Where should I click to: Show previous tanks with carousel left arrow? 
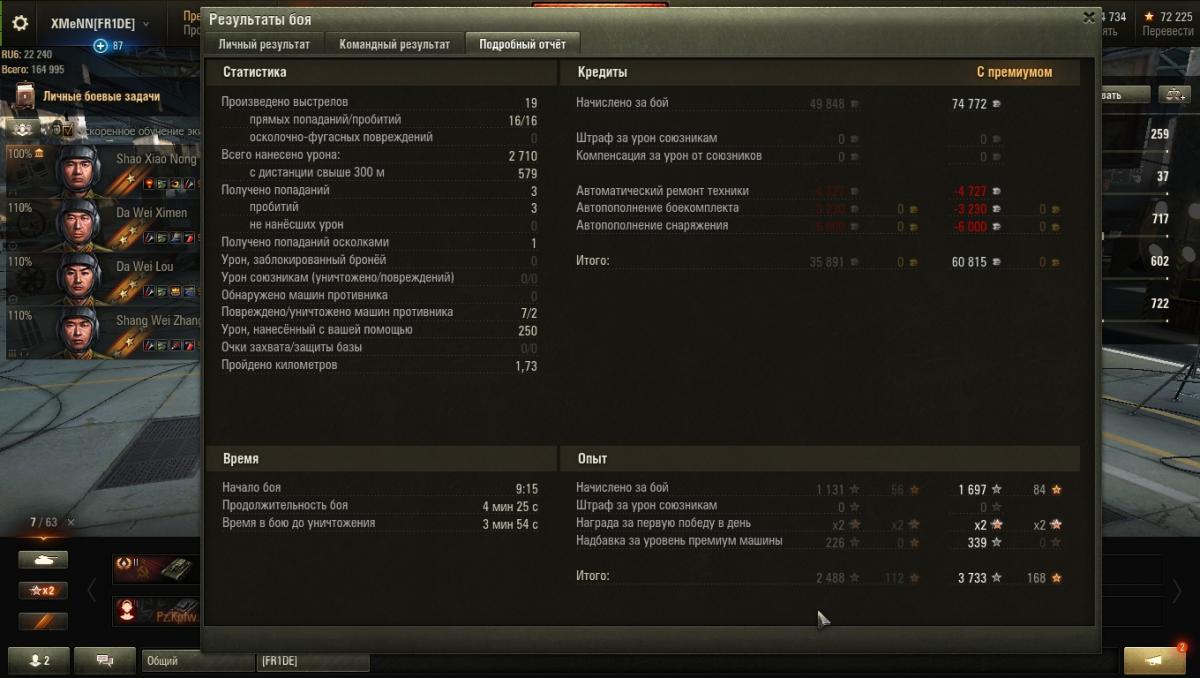coord(91,590)
